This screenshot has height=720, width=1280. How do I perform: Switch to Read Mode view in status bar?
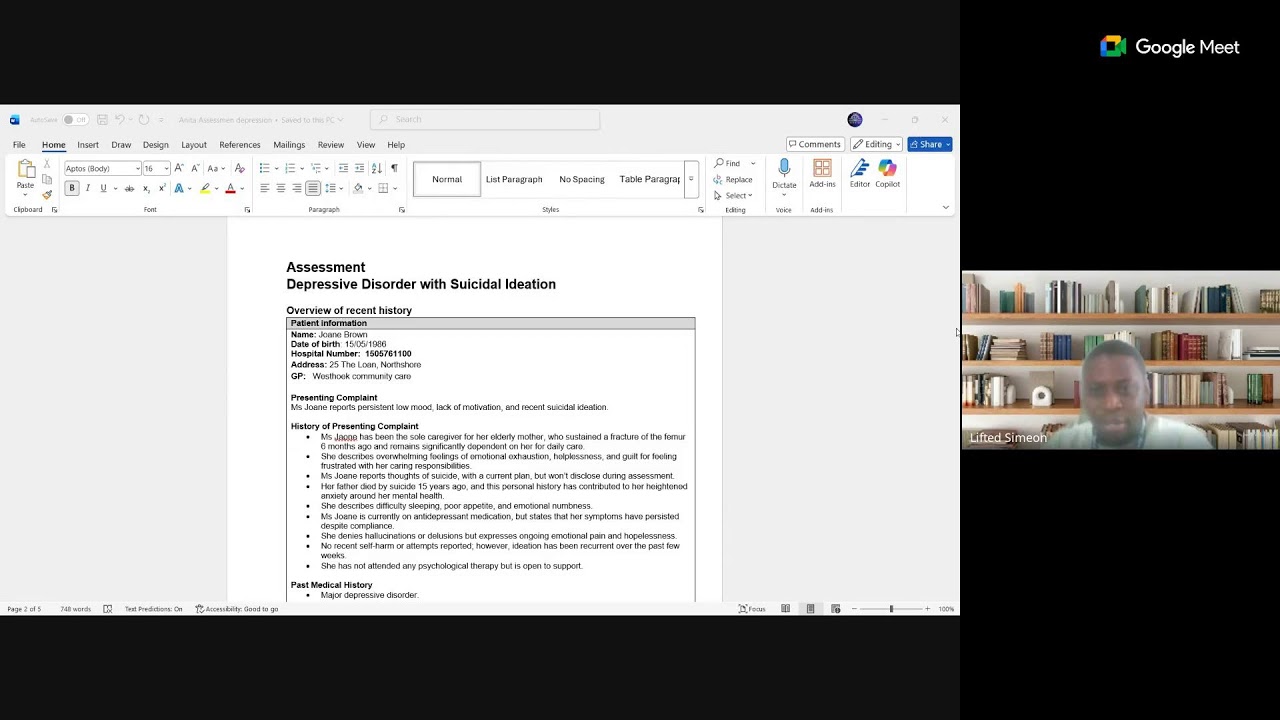coord(785,609)
